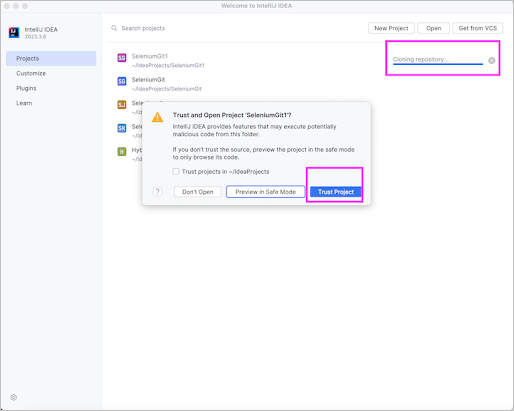Click the ~/IdeaProjects/SeleniumGit1 path text
514x411 pixels.
click(168, 65)
